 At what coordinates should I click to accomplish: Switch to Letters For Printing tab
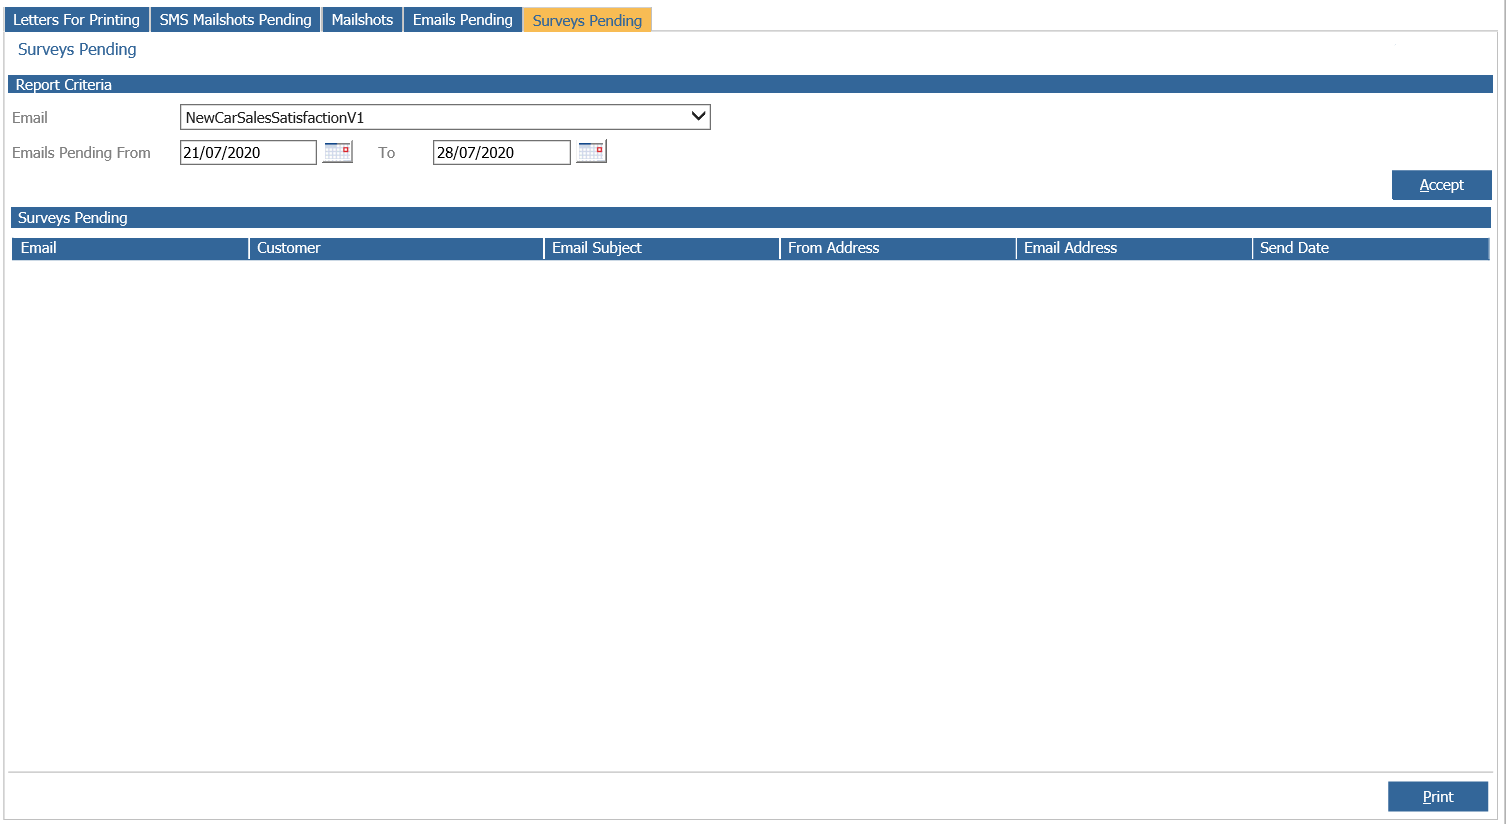[x=76, y=20]
